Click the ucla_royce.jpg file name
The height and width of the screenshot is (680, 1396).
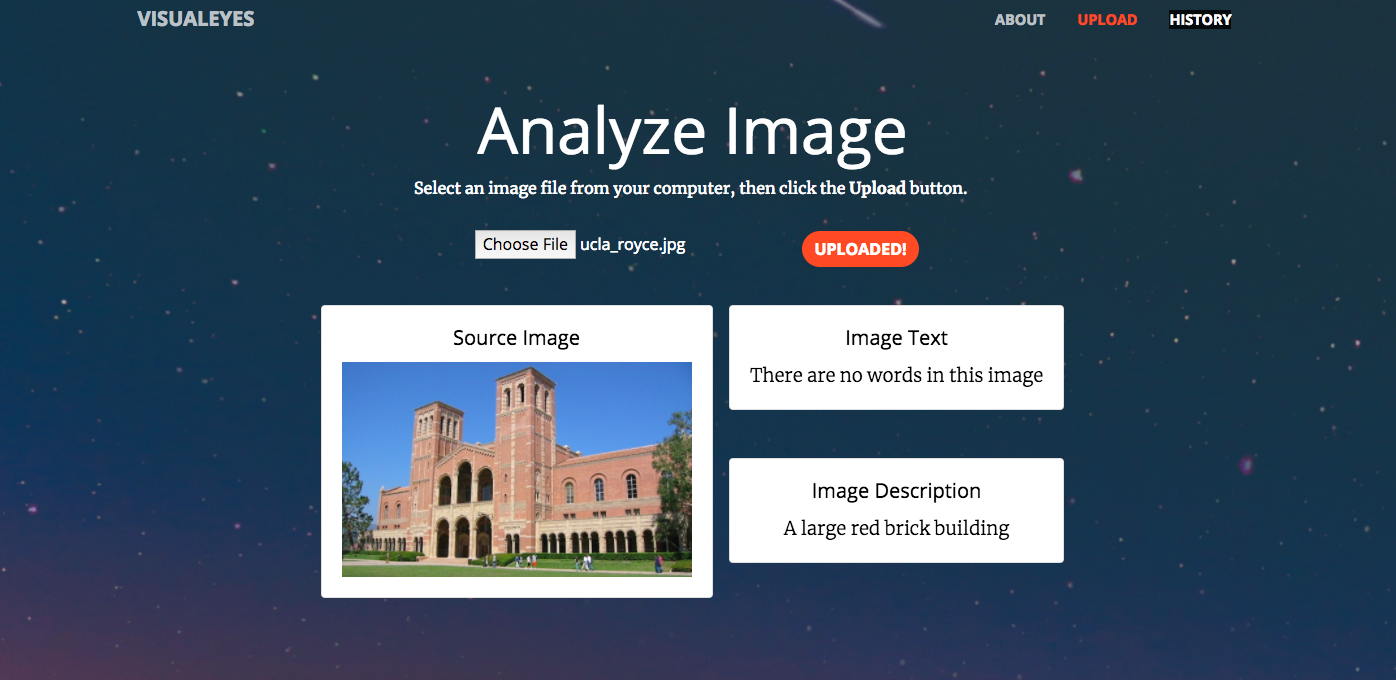tap(633, 244)
